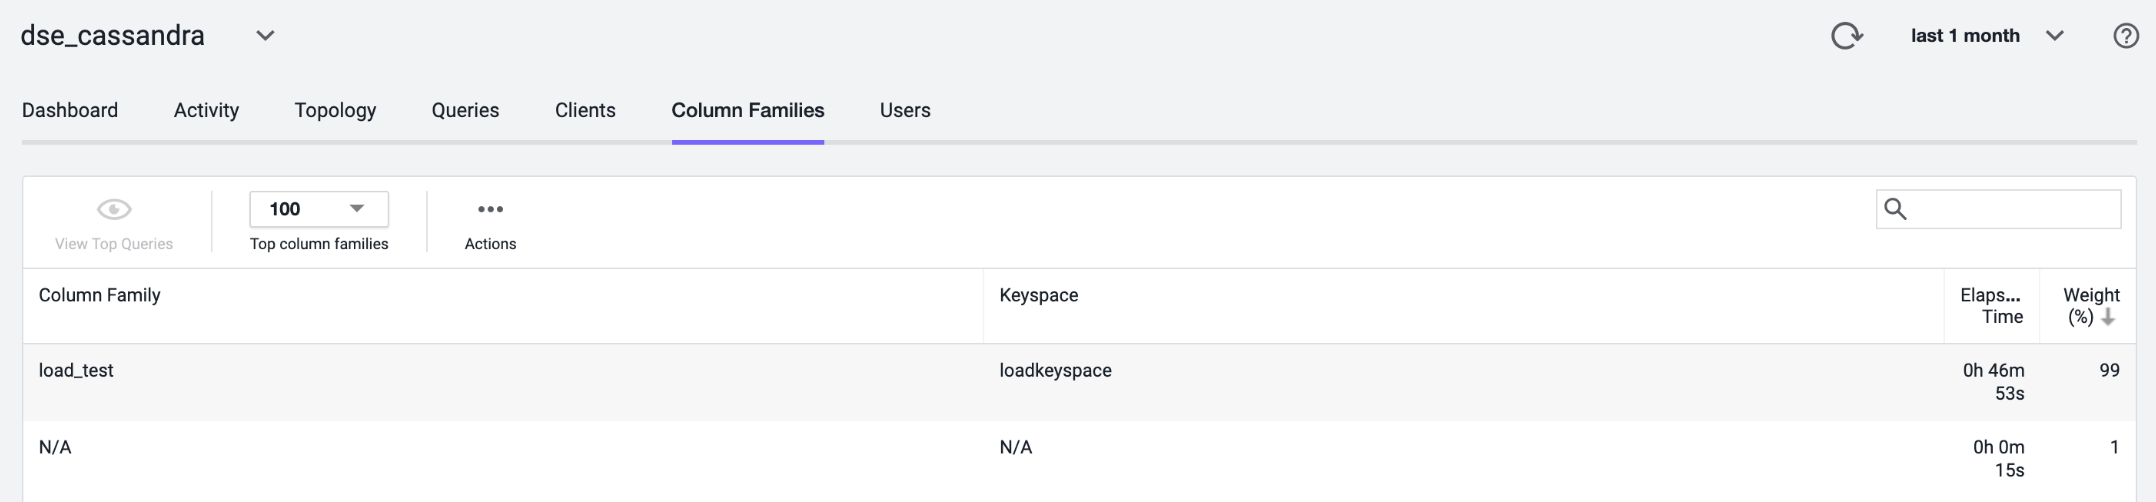The height and width of the screenshot is (502, 2156).
Task: Switch to the Users tab
Action: [905, 110]
